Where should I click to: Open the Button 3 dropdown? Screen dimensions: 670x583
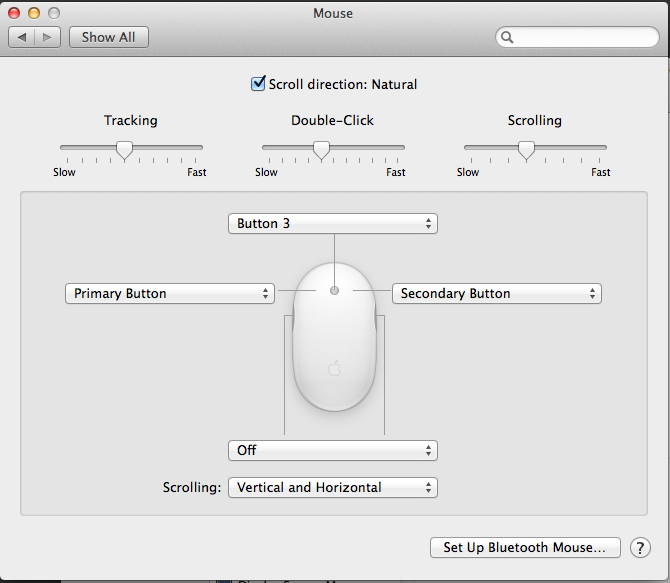pos(333,224)
